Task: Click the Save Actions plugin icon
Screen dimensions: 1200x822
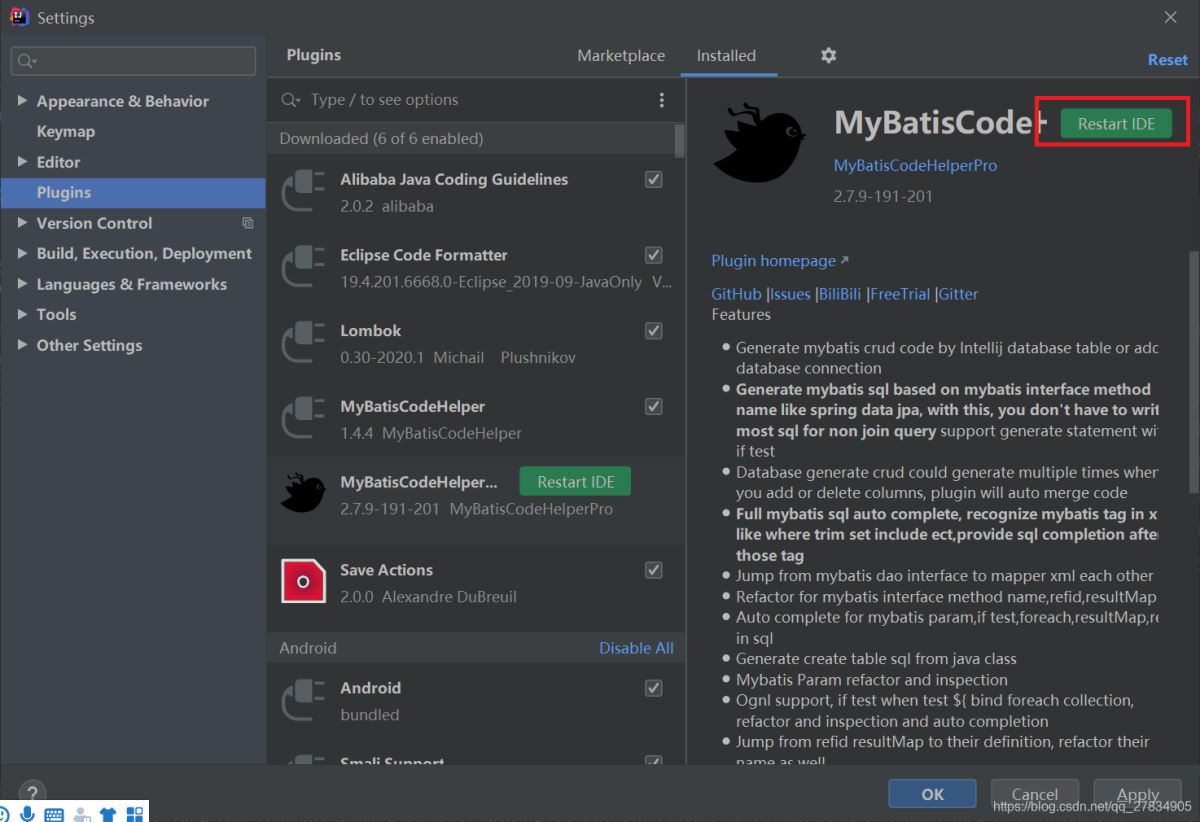Action: coord(304,581)
